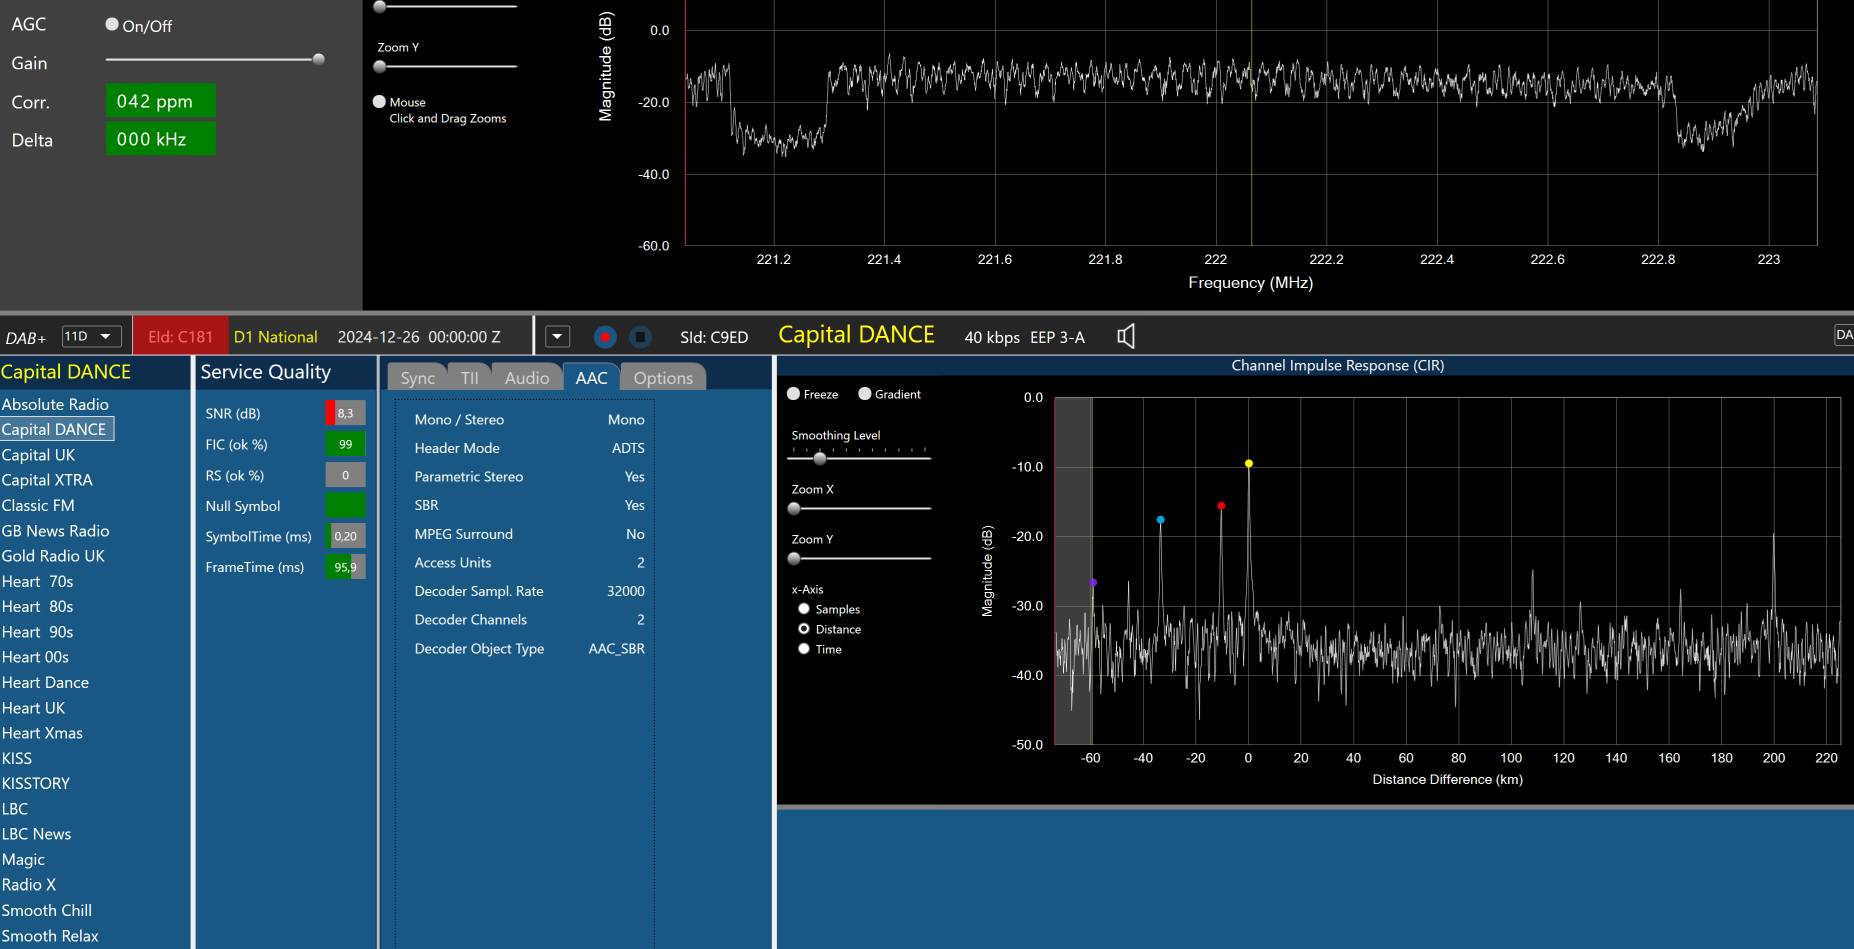Click the yellow peak marker in CIR
This screenshot has width=1854, height=949.
click(1249, 464)
